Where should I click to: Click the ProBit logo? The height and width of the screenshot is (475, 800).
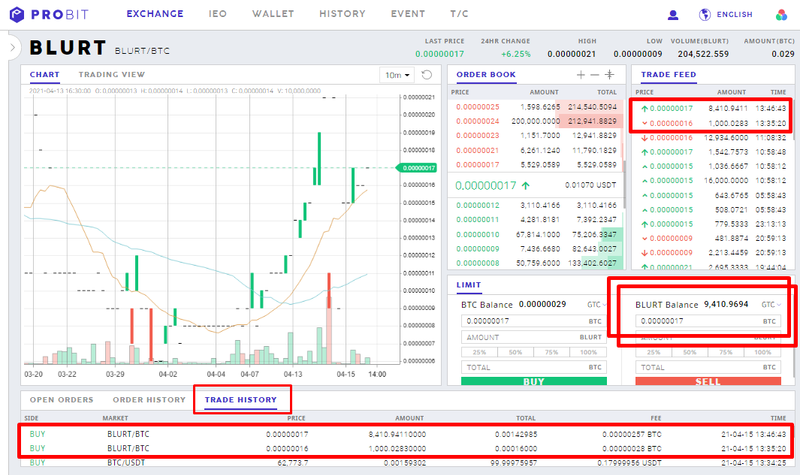click(49, 14)
